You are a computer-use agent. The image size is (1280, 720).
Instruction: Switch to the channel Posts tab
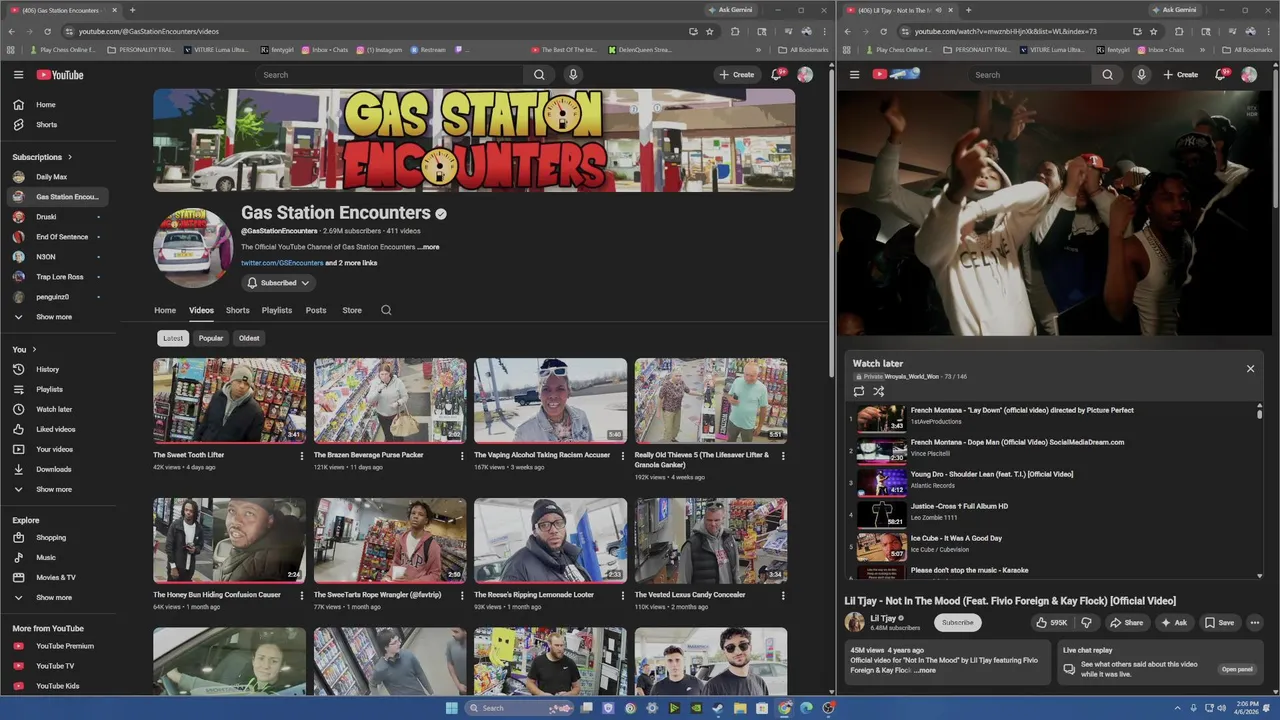coord(316,310)
